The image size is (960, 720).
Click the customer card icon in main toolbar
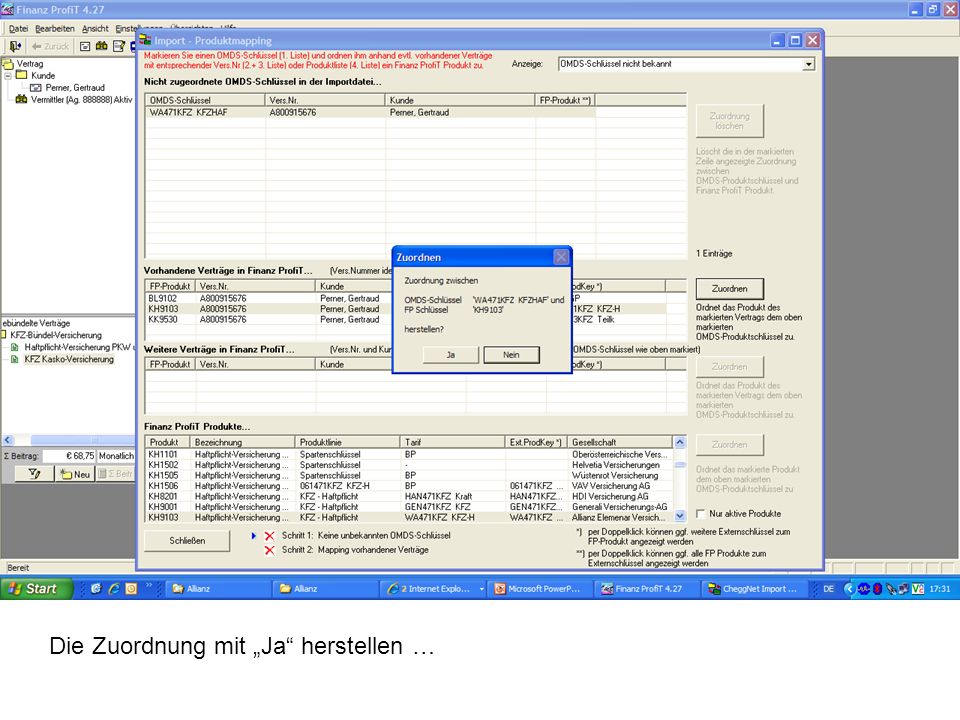[x=85, y=46]
